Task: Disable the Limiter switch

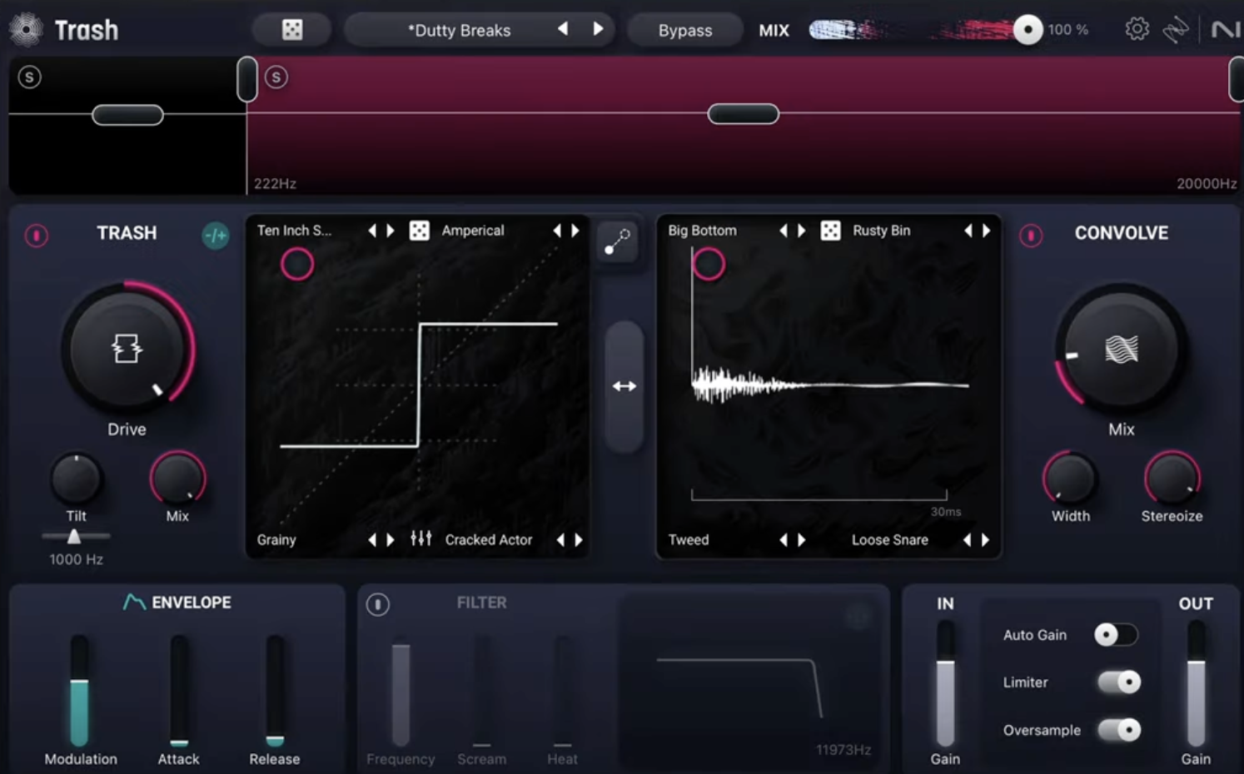Action: click(1118, 682)
